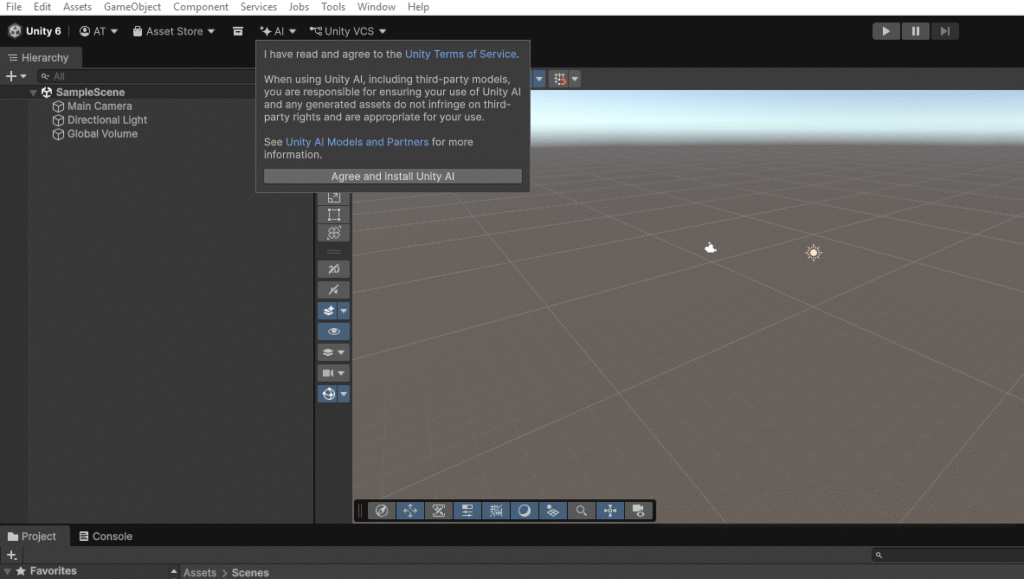
Task: Select the sun light gizmo in scene
Action: [813, 253]
